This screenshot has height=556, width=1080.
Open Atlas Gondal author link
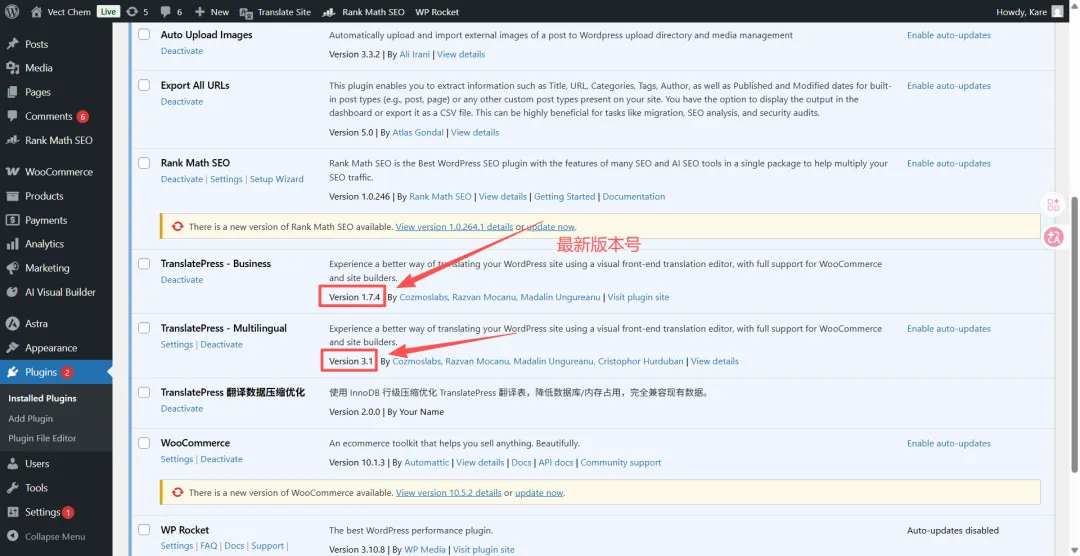[x=418, y=132]
